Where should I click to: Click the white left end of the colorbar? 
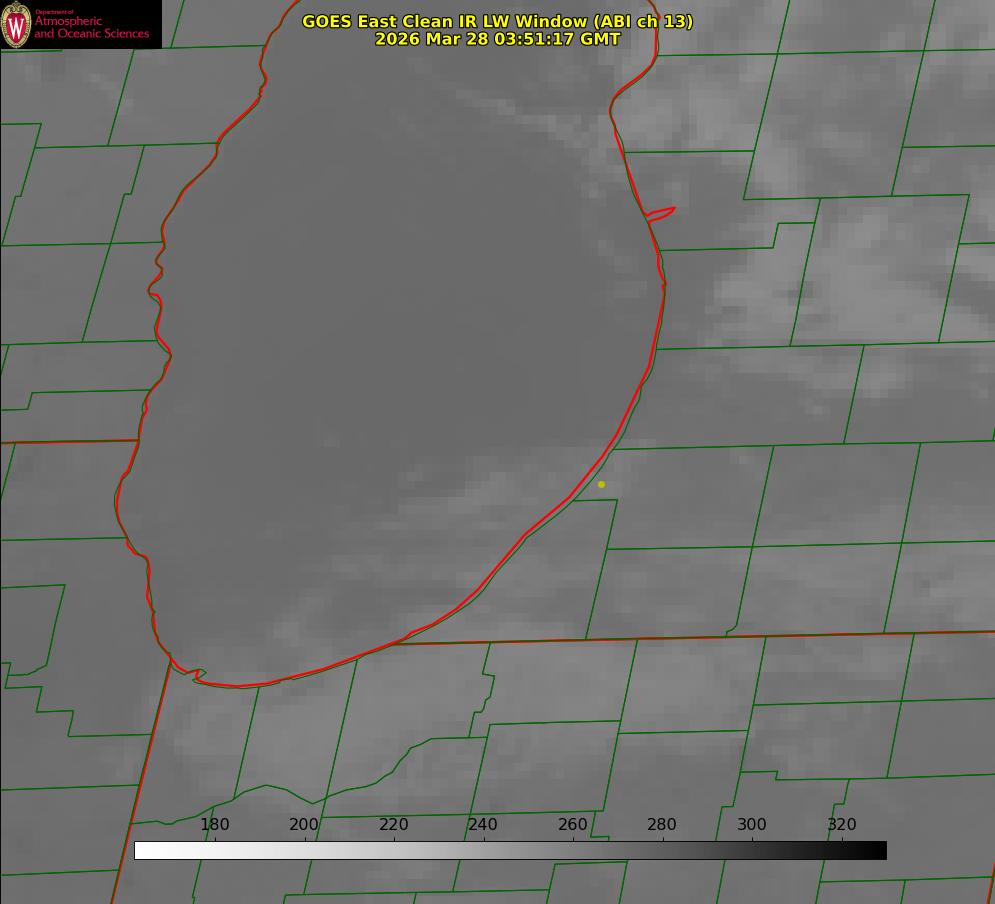coord(142,850)
